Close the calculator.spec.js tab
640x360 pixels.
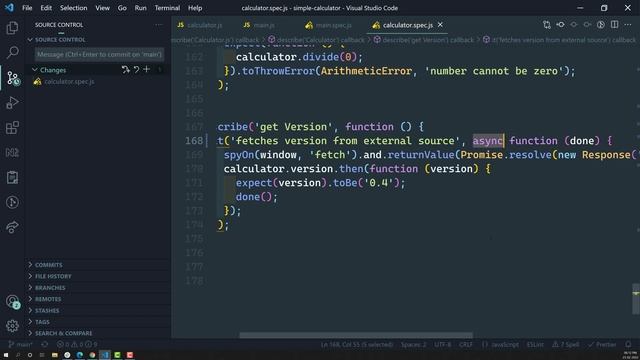click(440, 25)
